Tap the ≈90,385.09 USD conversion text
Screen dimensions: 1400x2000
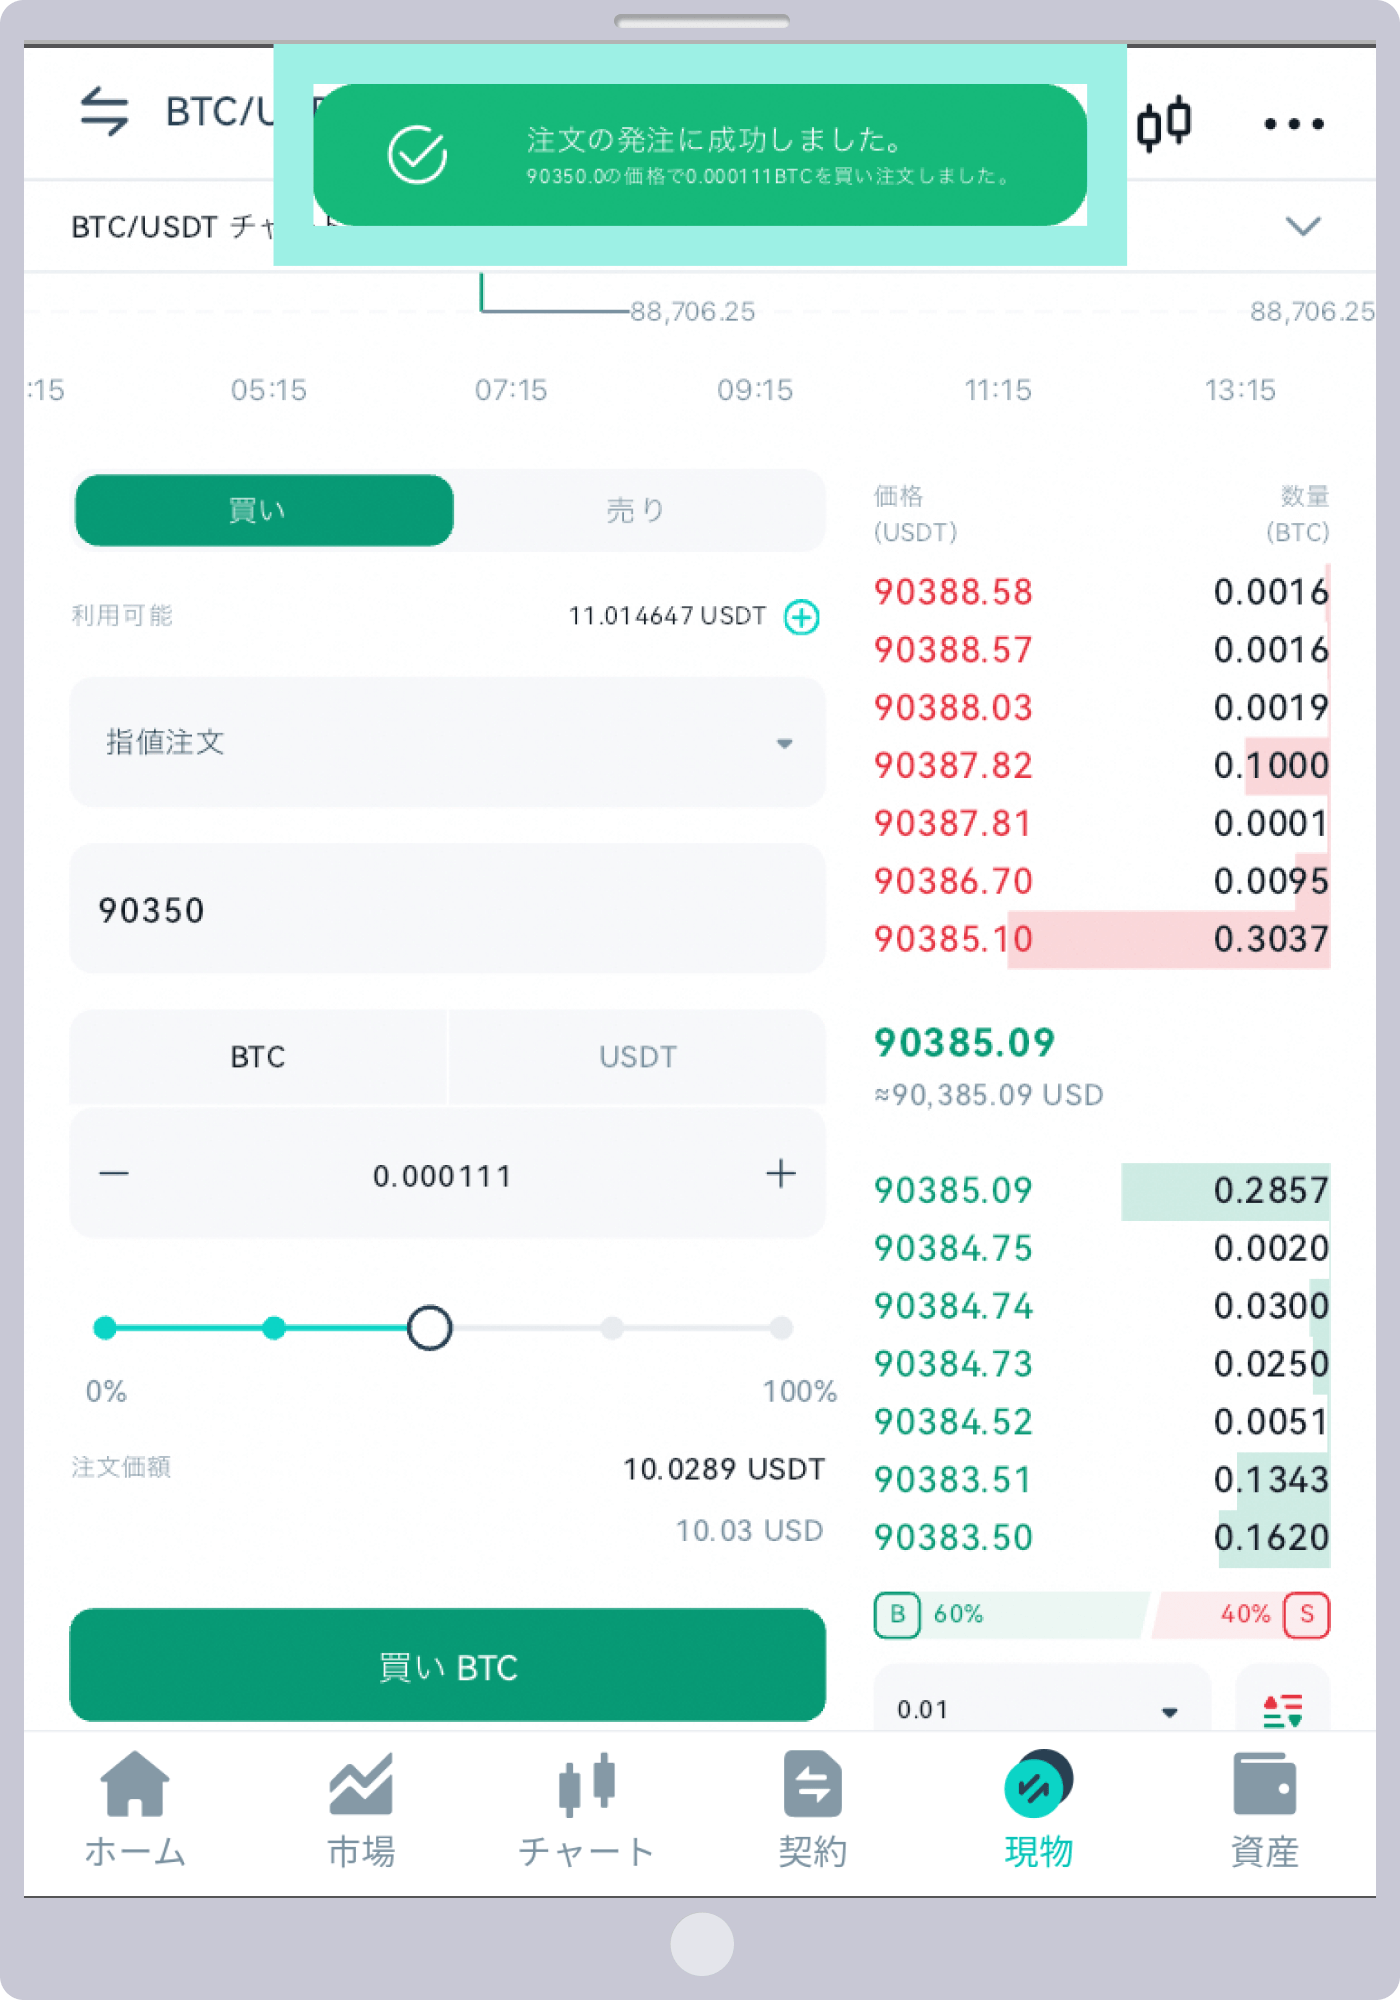pos(988,1095)
